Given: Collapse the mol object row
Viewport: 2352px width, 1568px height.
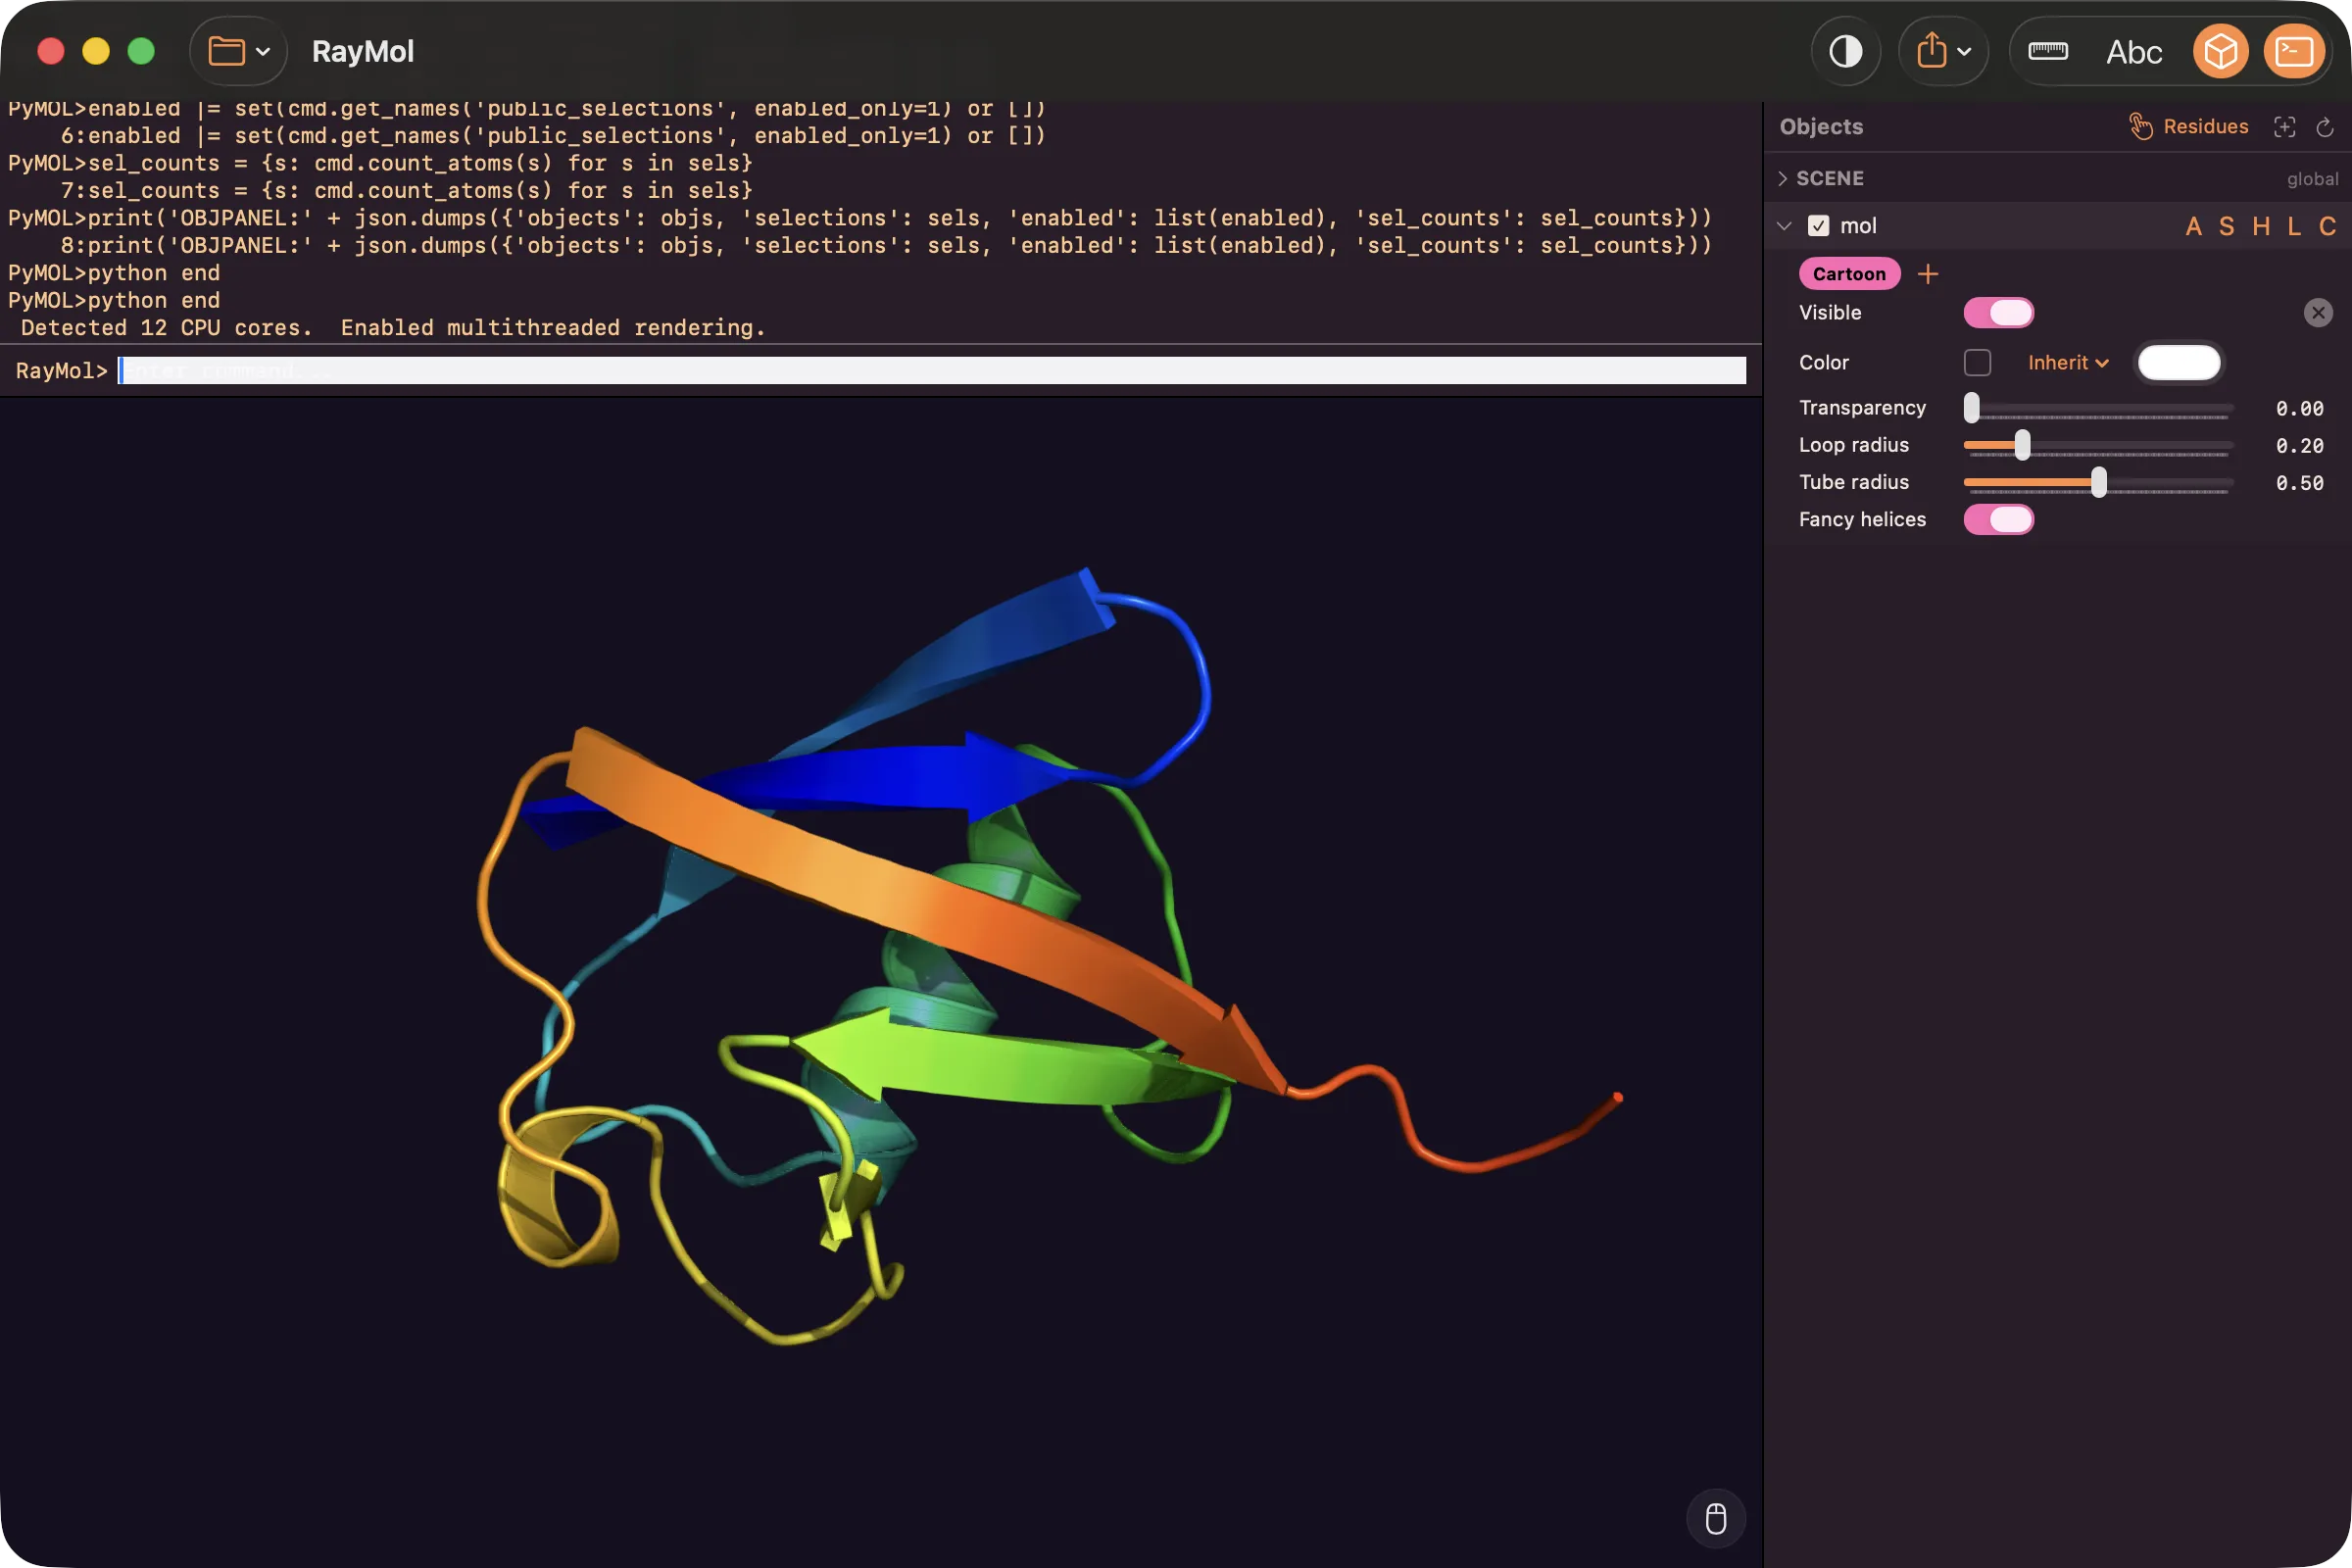Looking at the screenshot, I should tap(1783, 226).
